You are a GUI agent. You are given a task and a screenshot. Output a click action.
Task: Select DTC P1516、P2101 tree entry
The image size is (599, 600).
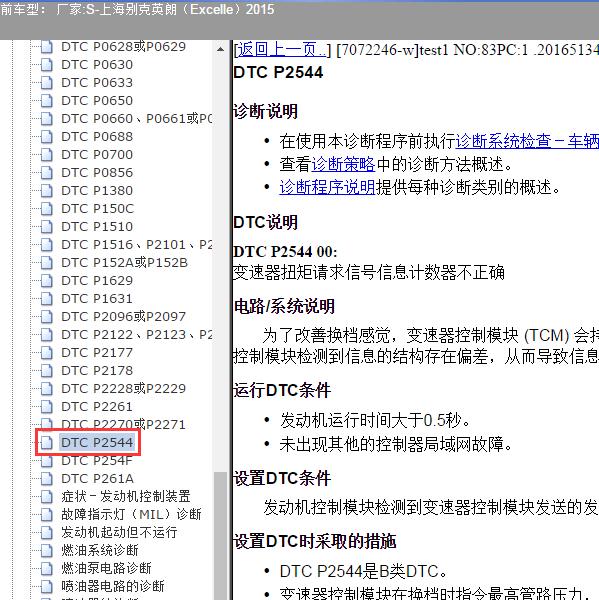[x=137, y=245]
